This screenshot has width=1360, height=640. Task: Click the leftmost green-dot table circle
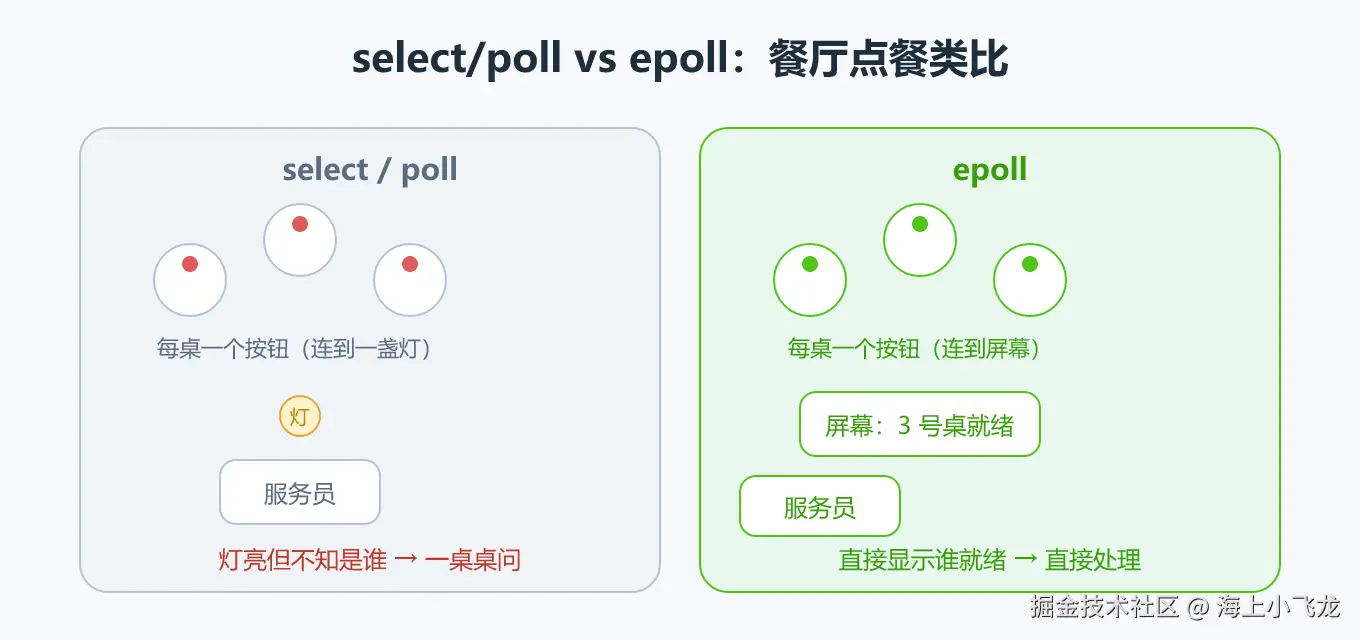coord(810,280)
